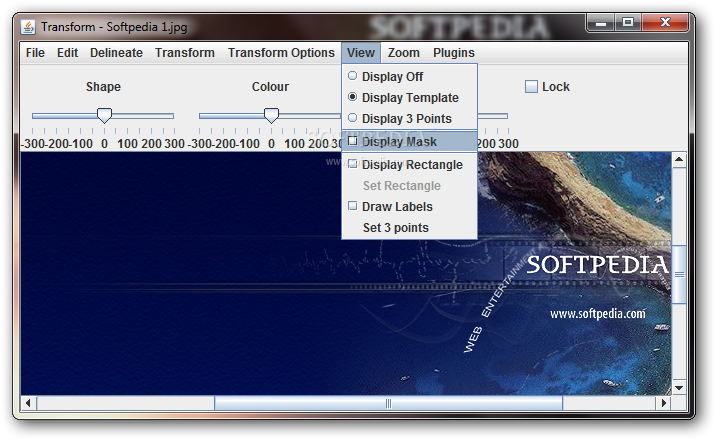Open the Plugins menu
The image size is (716, 440).
[454, 53]
